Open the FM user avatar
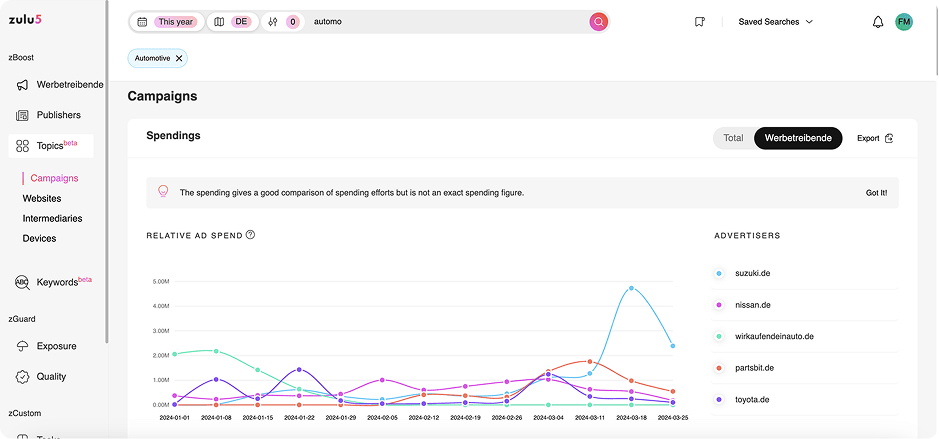Viewport: 939px width, 439px height. coord(904,22)
